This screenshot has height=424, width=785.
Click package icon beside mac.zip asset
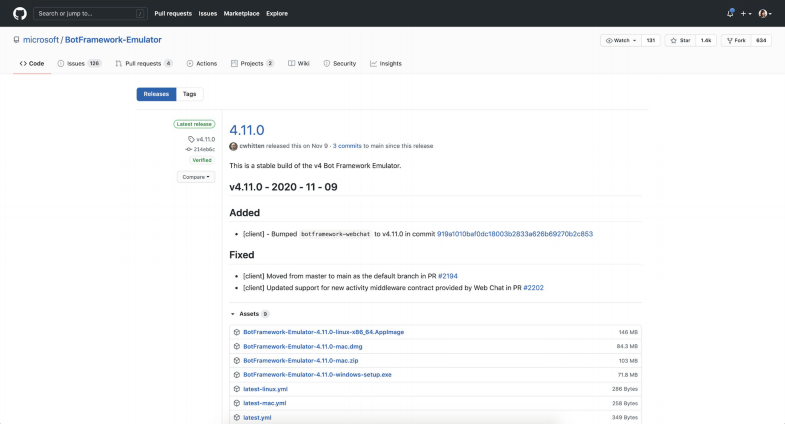click(237, 360)
